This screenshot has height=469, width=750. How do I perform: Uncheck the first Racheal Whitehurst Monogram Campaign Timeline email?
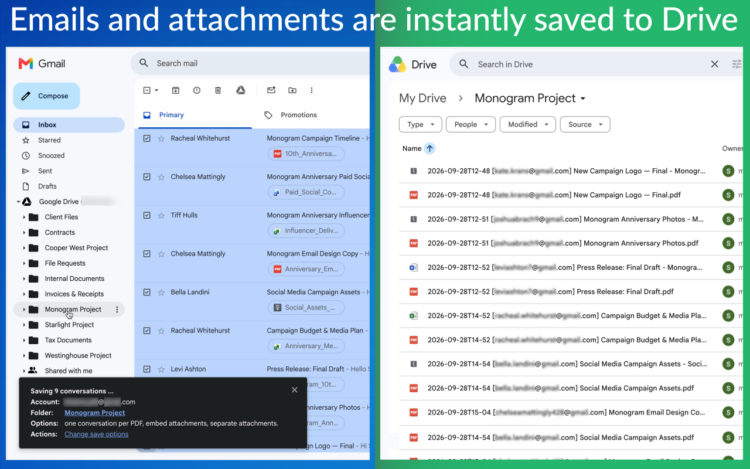pos(147,139)
